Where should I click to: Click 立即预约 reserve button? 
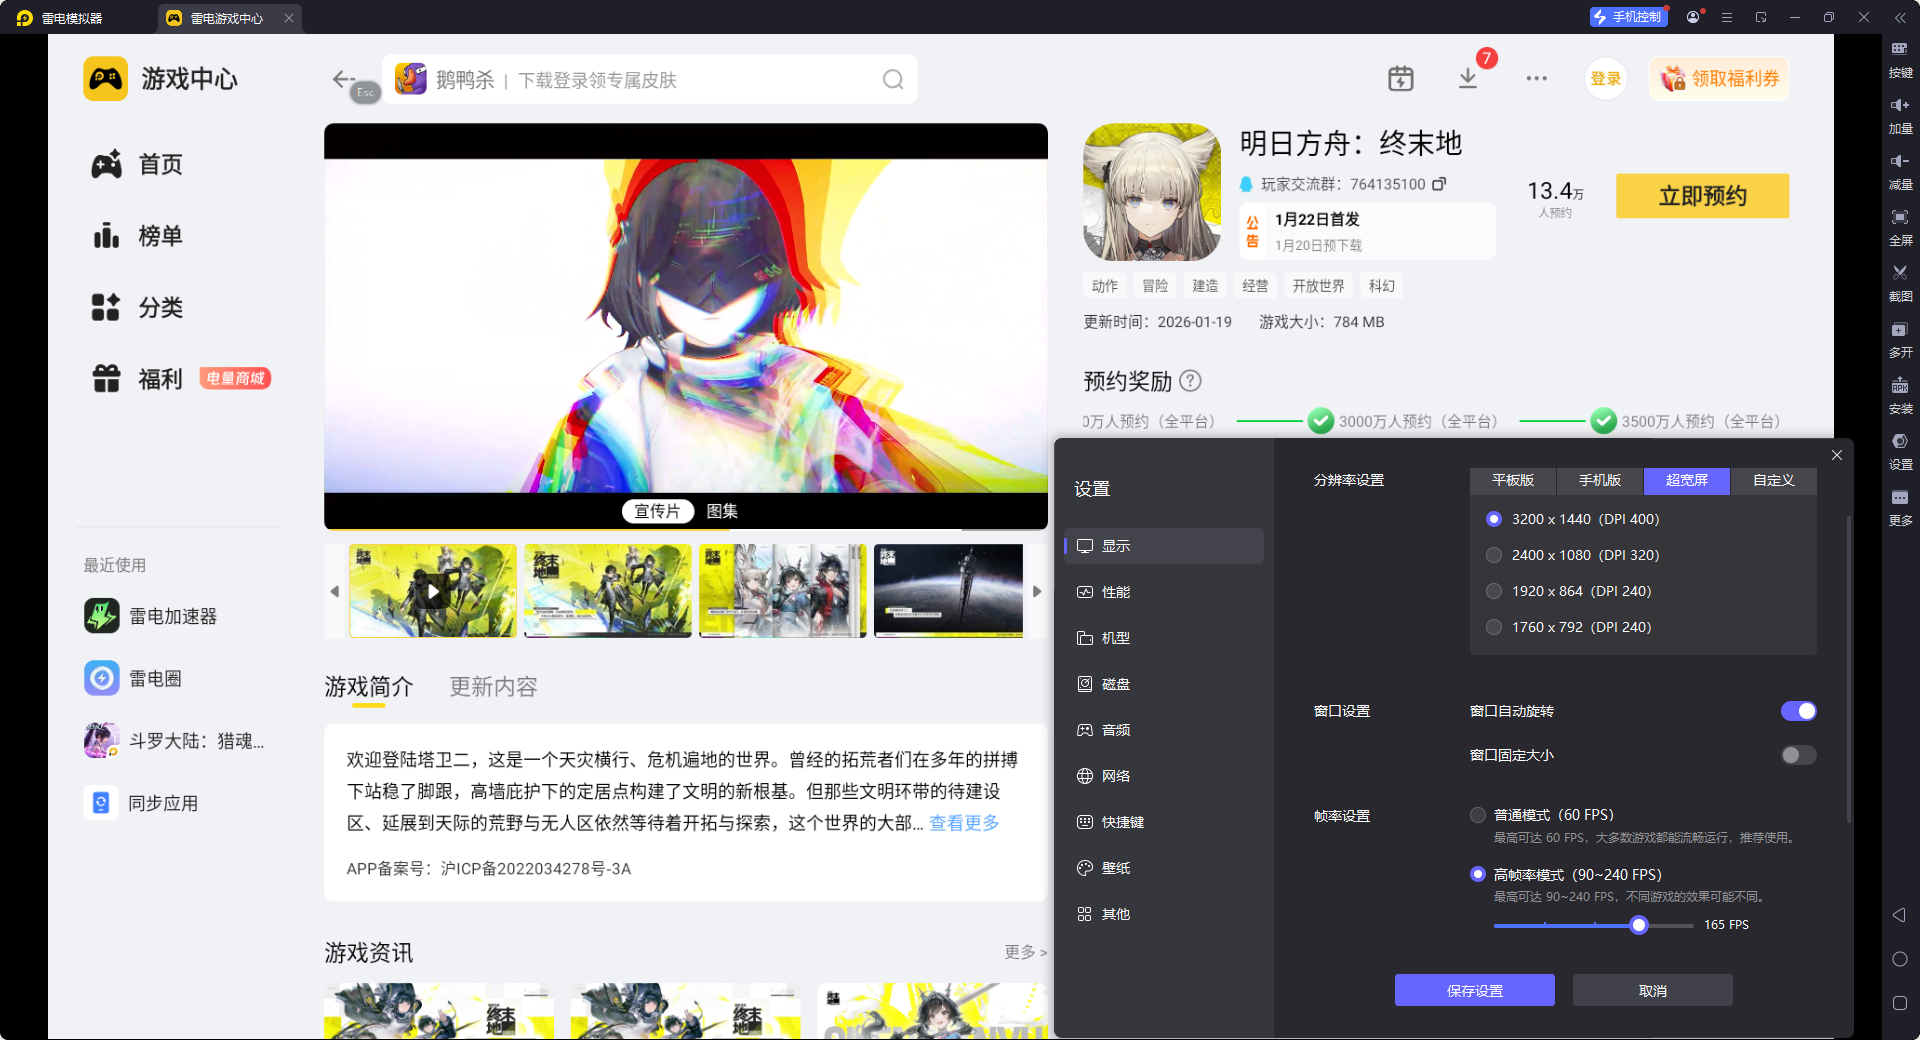pos(1703,196)
